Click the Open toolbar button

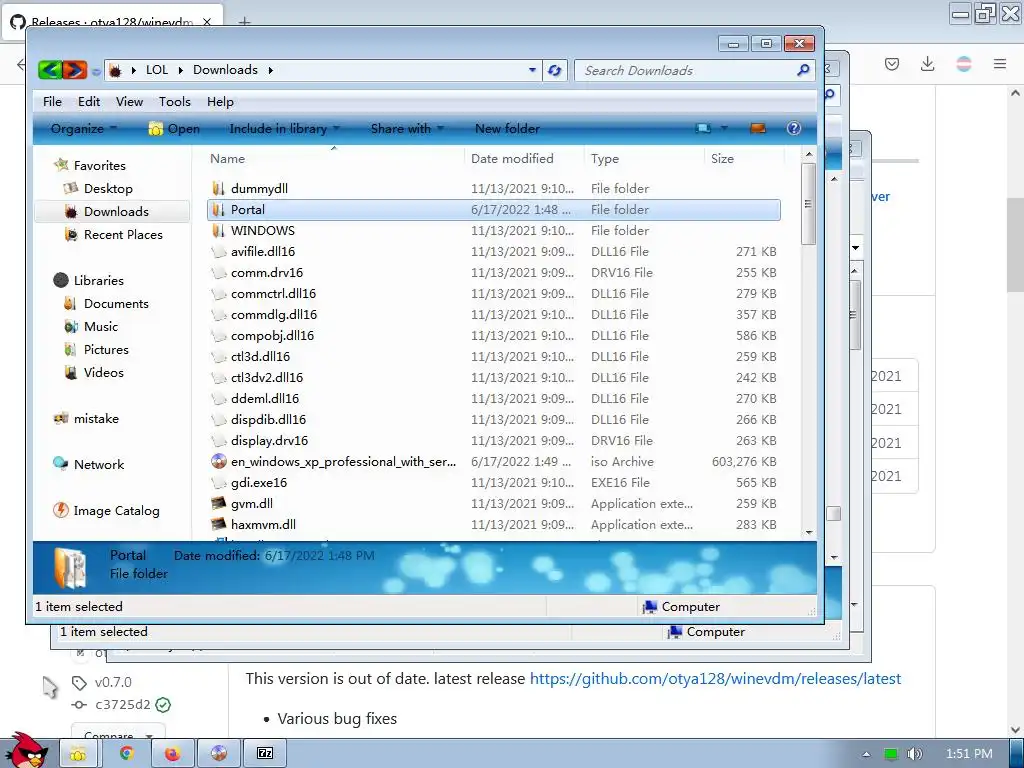(174, 129)
